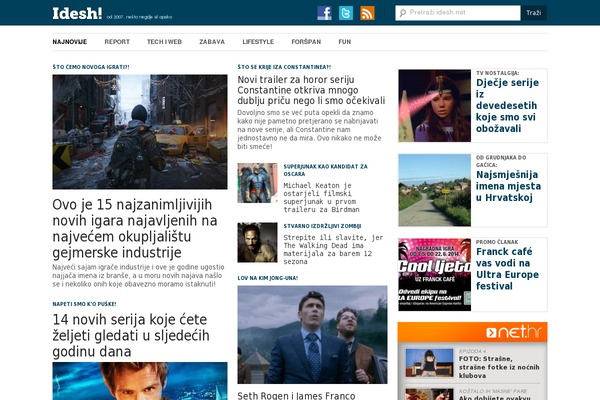
Task: Open 'FOTO: Strašne, strašne fotke' net.hr link
Action: (x=499, y=367)
